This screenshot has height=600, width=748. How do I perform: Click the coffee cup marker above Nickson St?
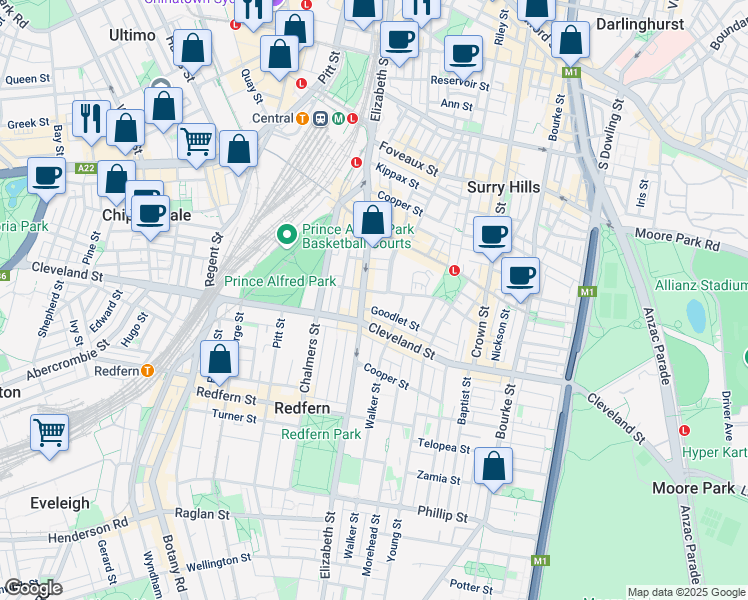click(520, 279)
